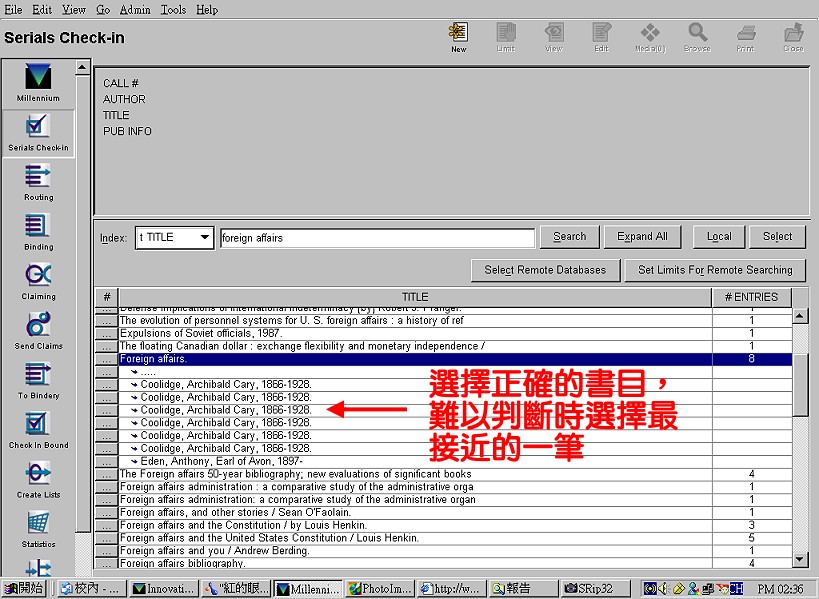Click the foreign affairs search field

pyautogui.click(x=377, y=238)
